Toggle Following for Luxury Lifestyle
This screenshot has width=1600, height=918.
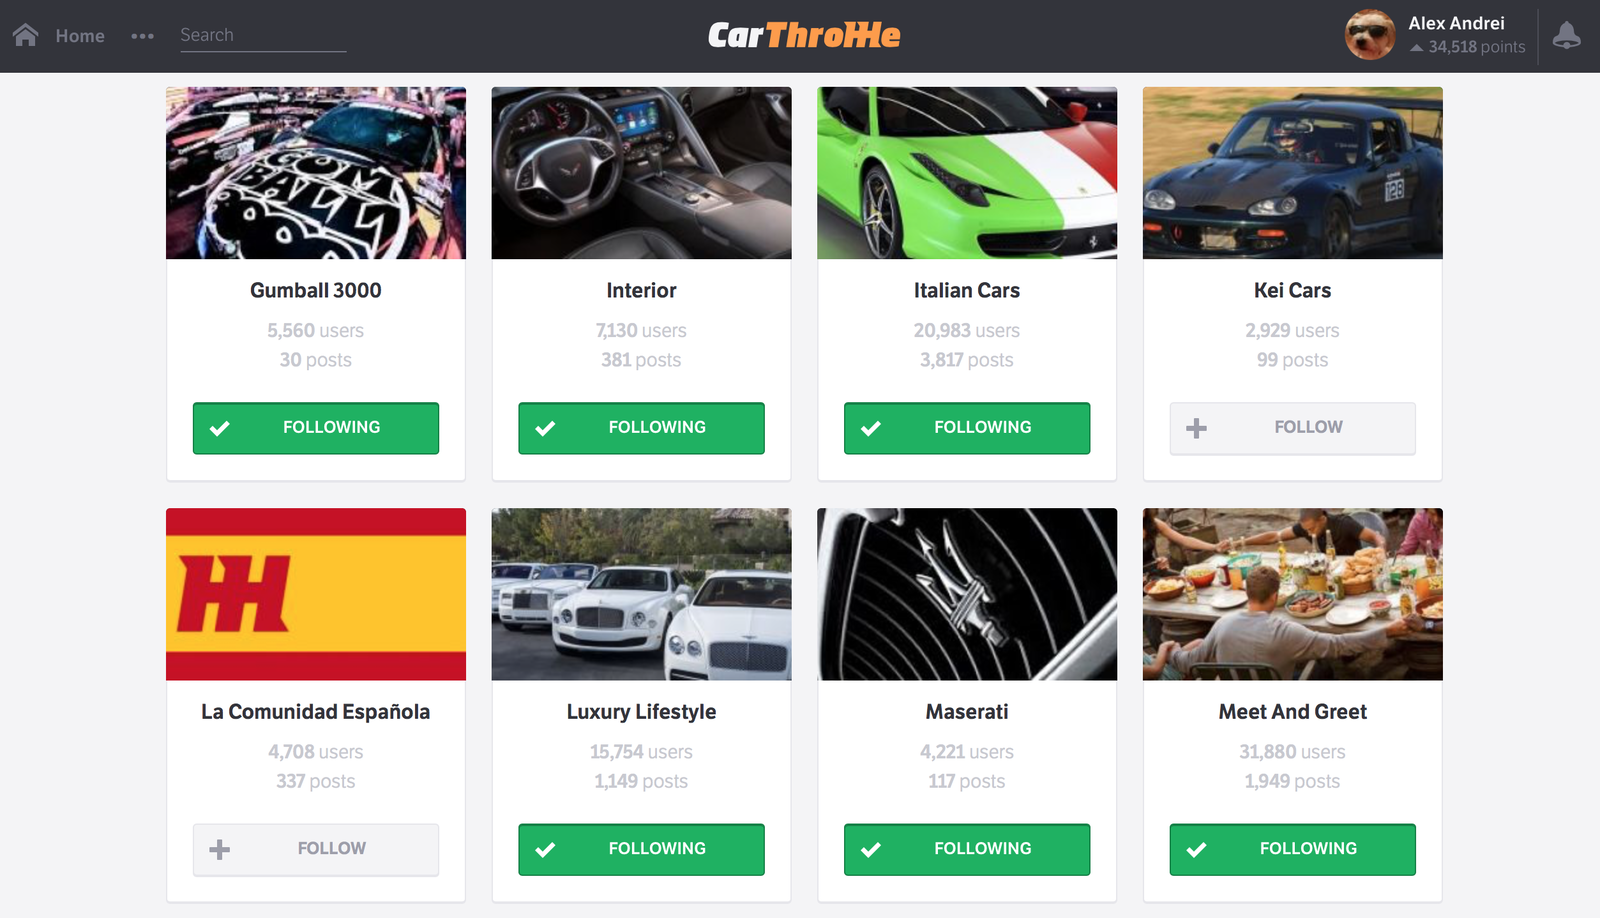[x=641, y=849]
